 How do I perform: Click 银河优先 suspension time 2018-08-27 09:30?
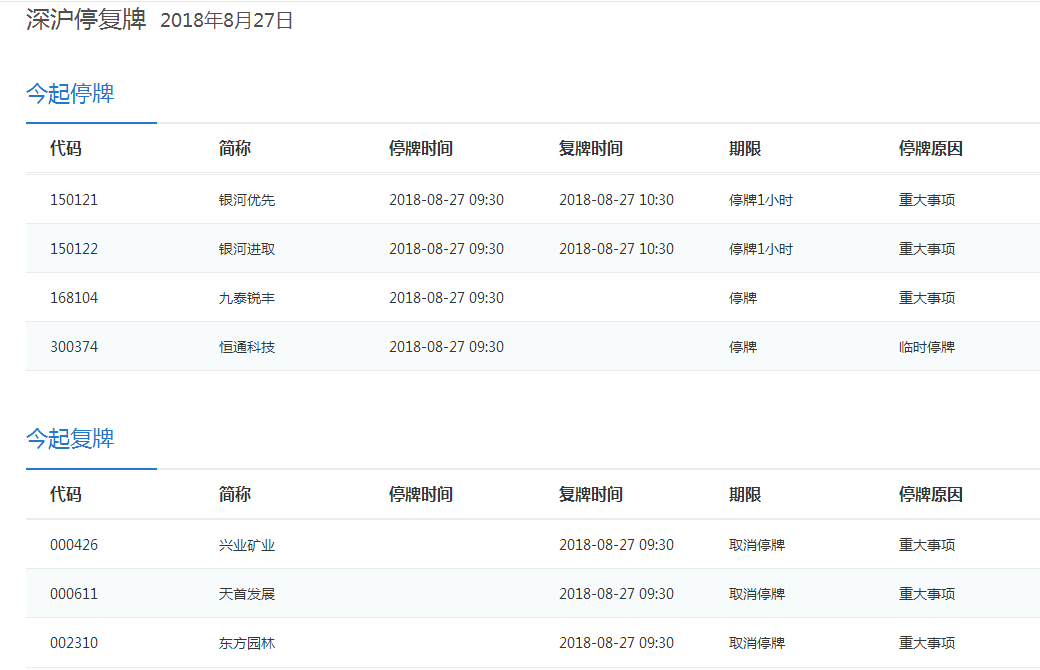click(x=446, y=200)
